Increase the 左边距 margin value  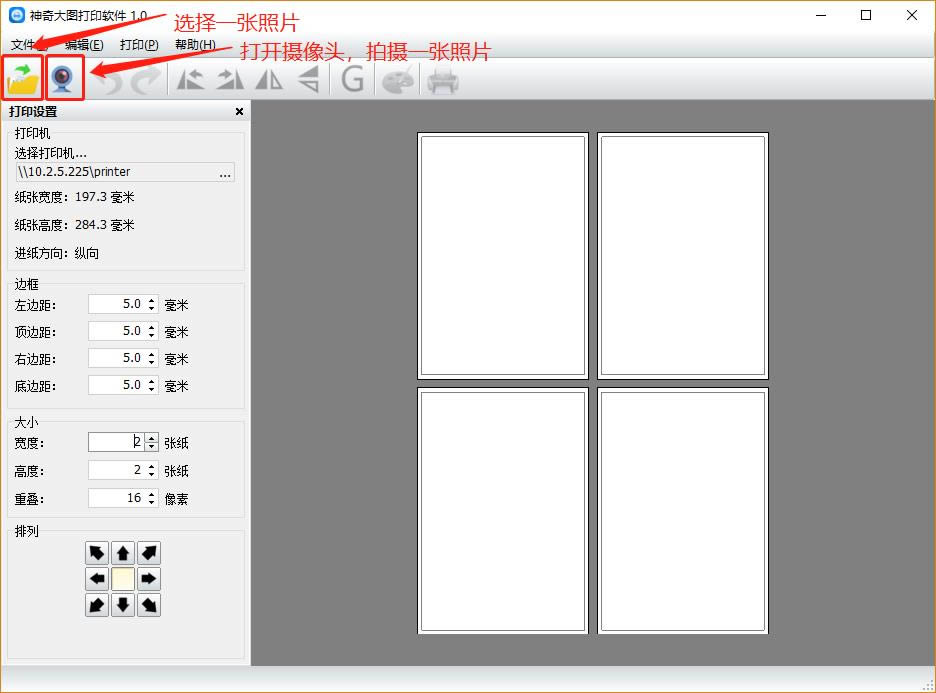(x=152, y=301)
